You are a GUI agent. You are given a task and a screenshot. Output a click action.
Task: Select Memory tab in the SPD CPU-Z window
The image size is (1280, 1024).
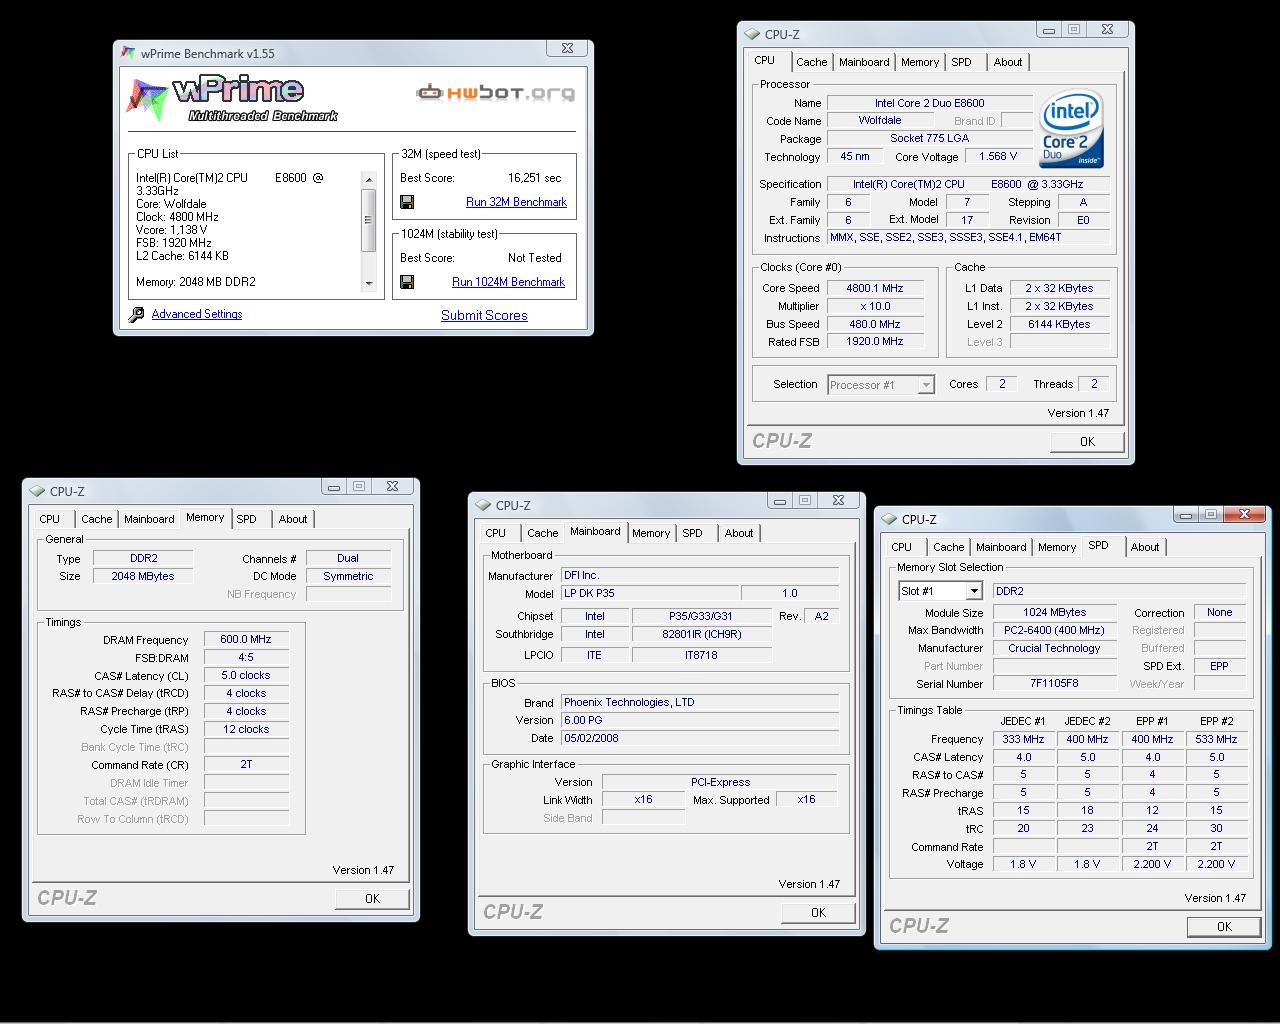[x=1057, y=547]
